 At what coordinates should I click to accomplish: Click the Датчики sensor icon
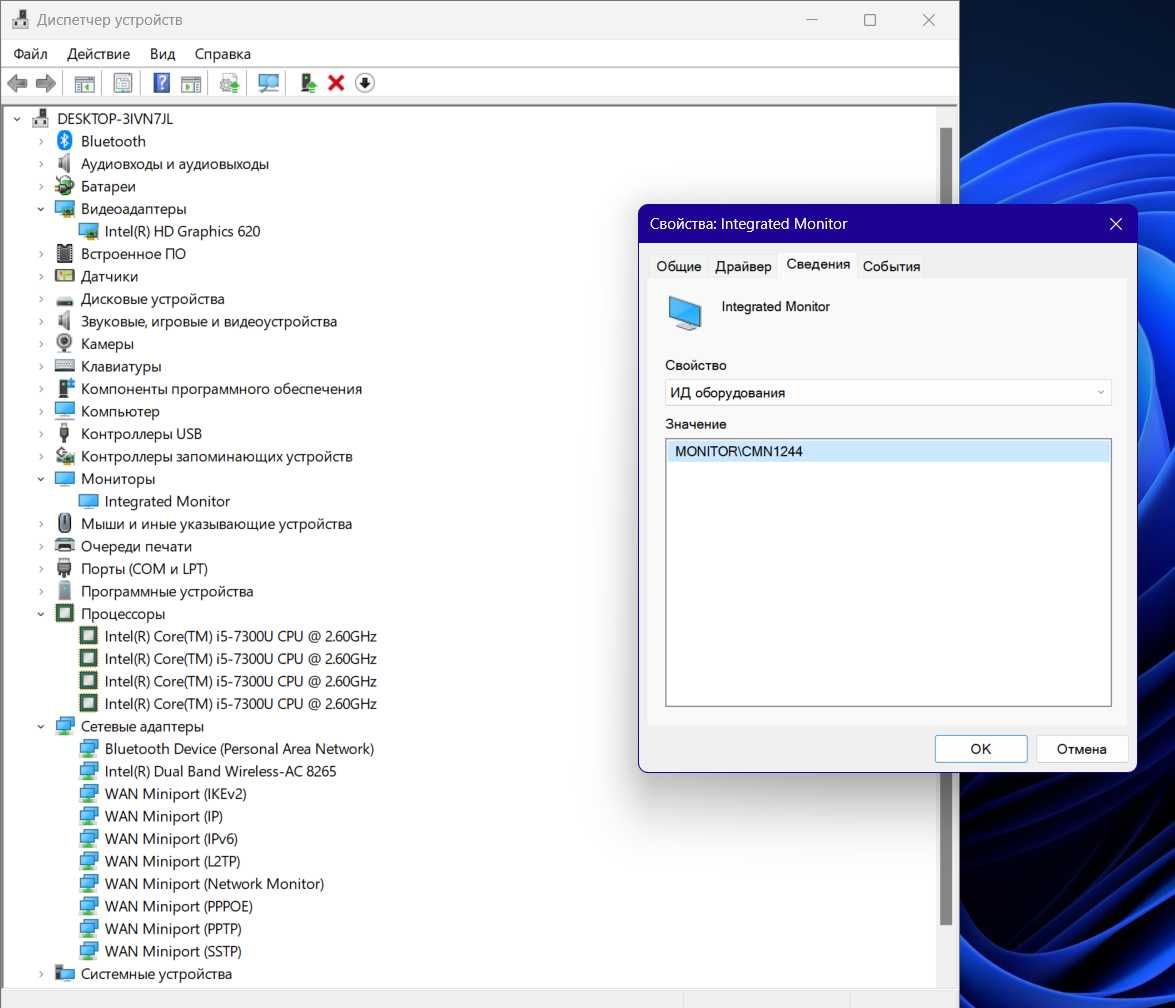(x=65, y=276)
